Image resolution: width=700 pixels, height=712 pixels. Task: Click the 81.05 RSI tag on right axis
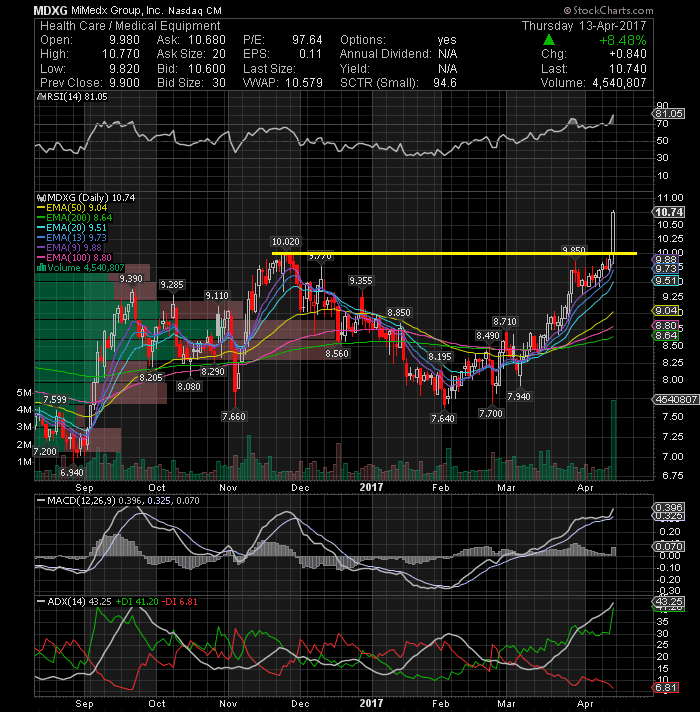pyautogui.click(x=669, y=114)
